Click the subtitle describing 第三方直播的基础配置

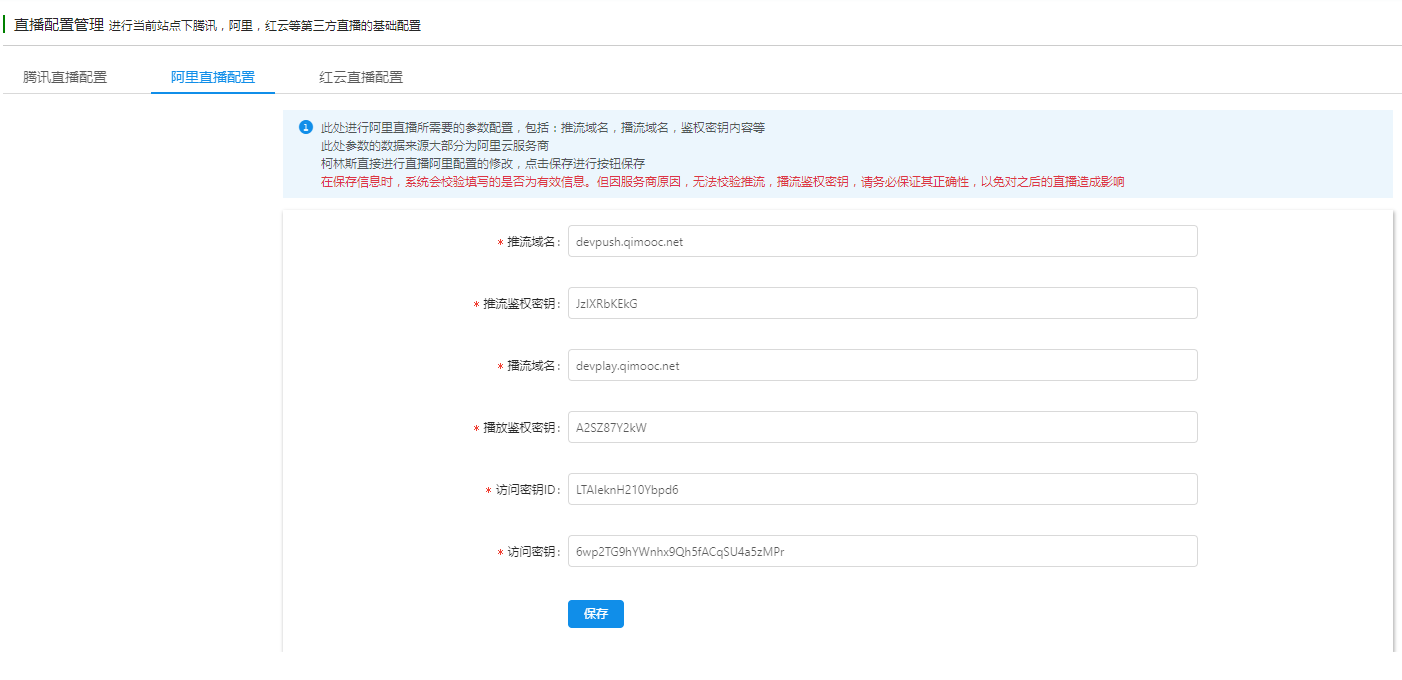(265, 26)
